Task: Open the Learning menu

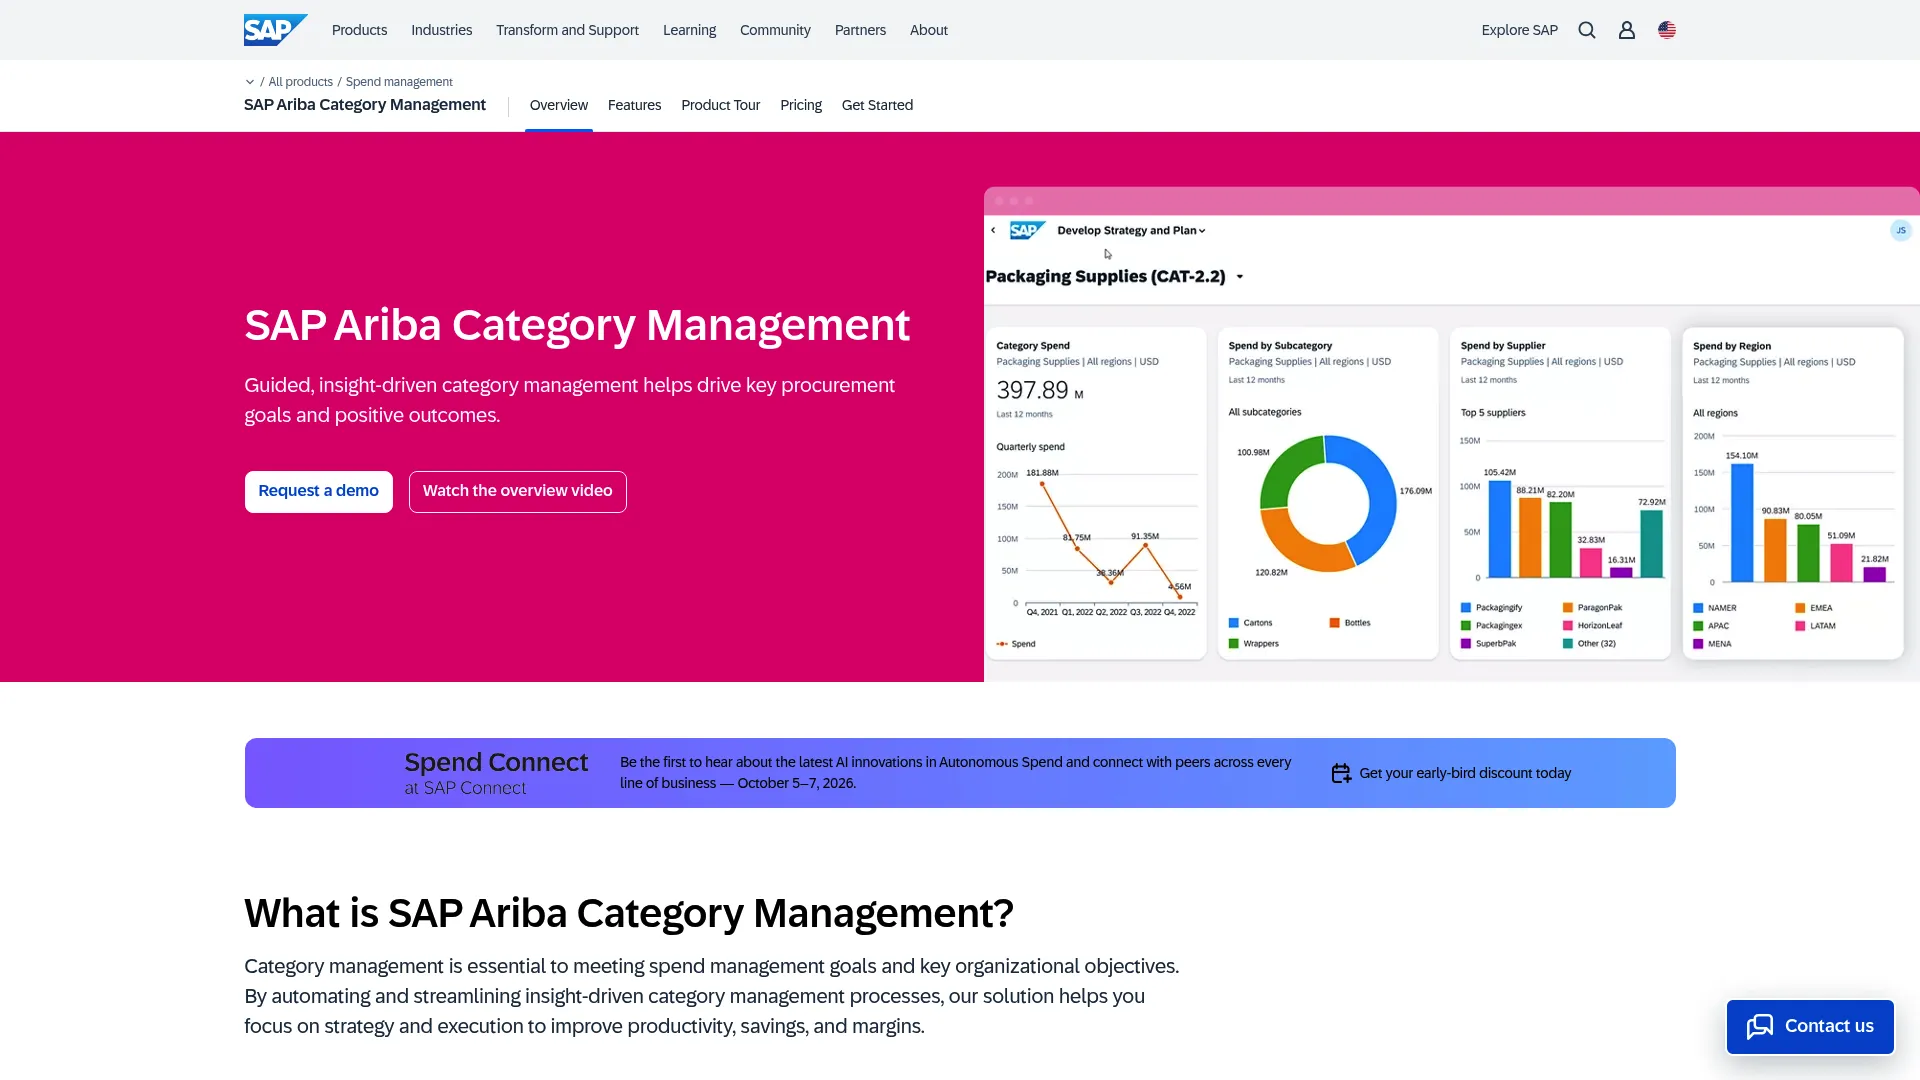Action: click(689, 30)
